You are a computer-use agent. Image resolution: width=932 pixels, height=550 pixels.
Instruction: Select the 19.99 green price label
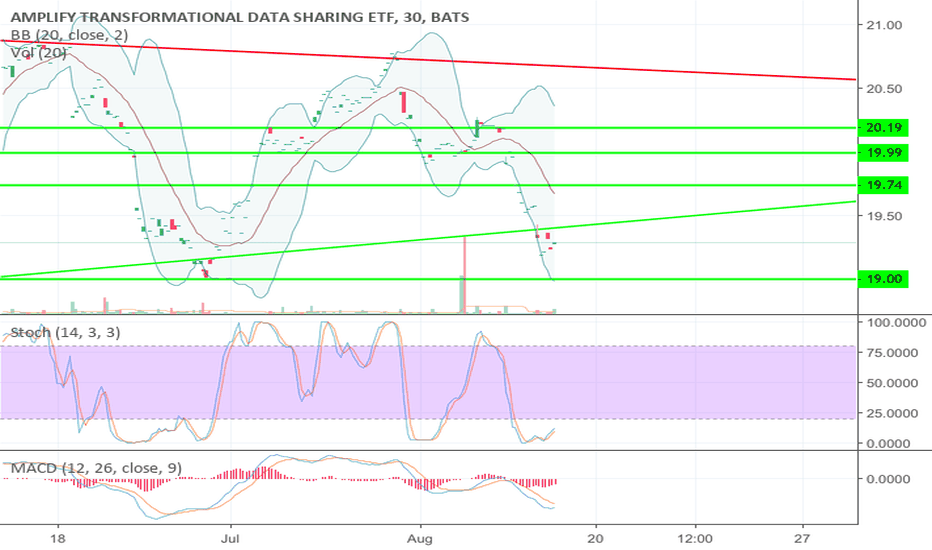(883, 153)
